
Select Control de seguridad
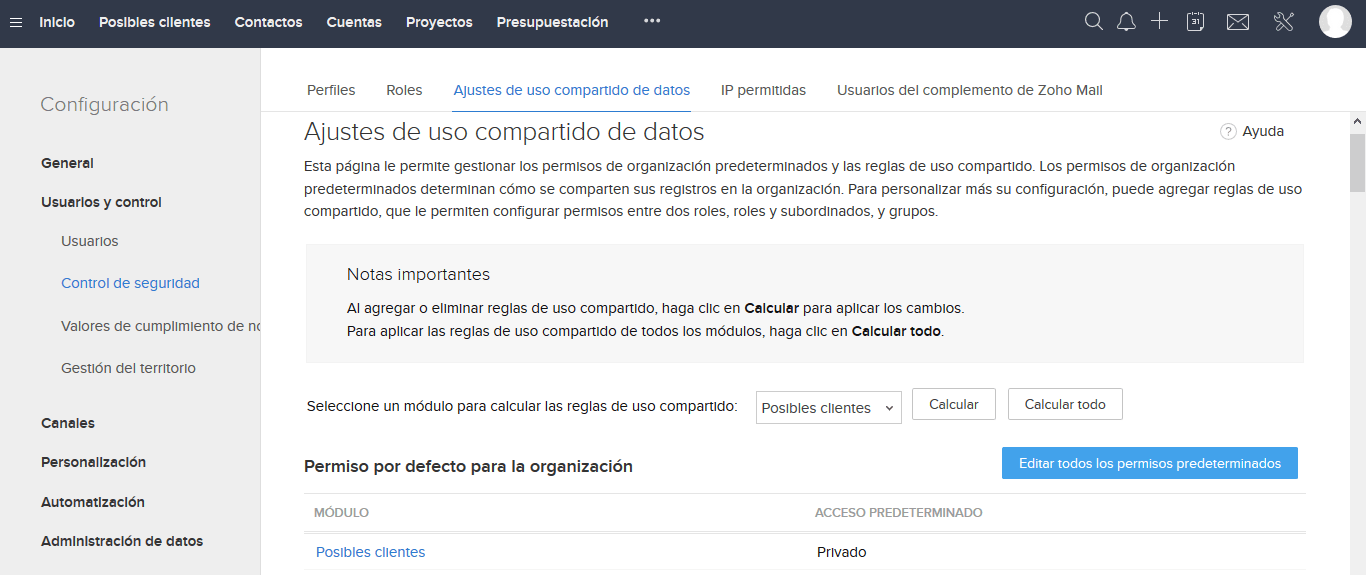(x=130, y=283)
